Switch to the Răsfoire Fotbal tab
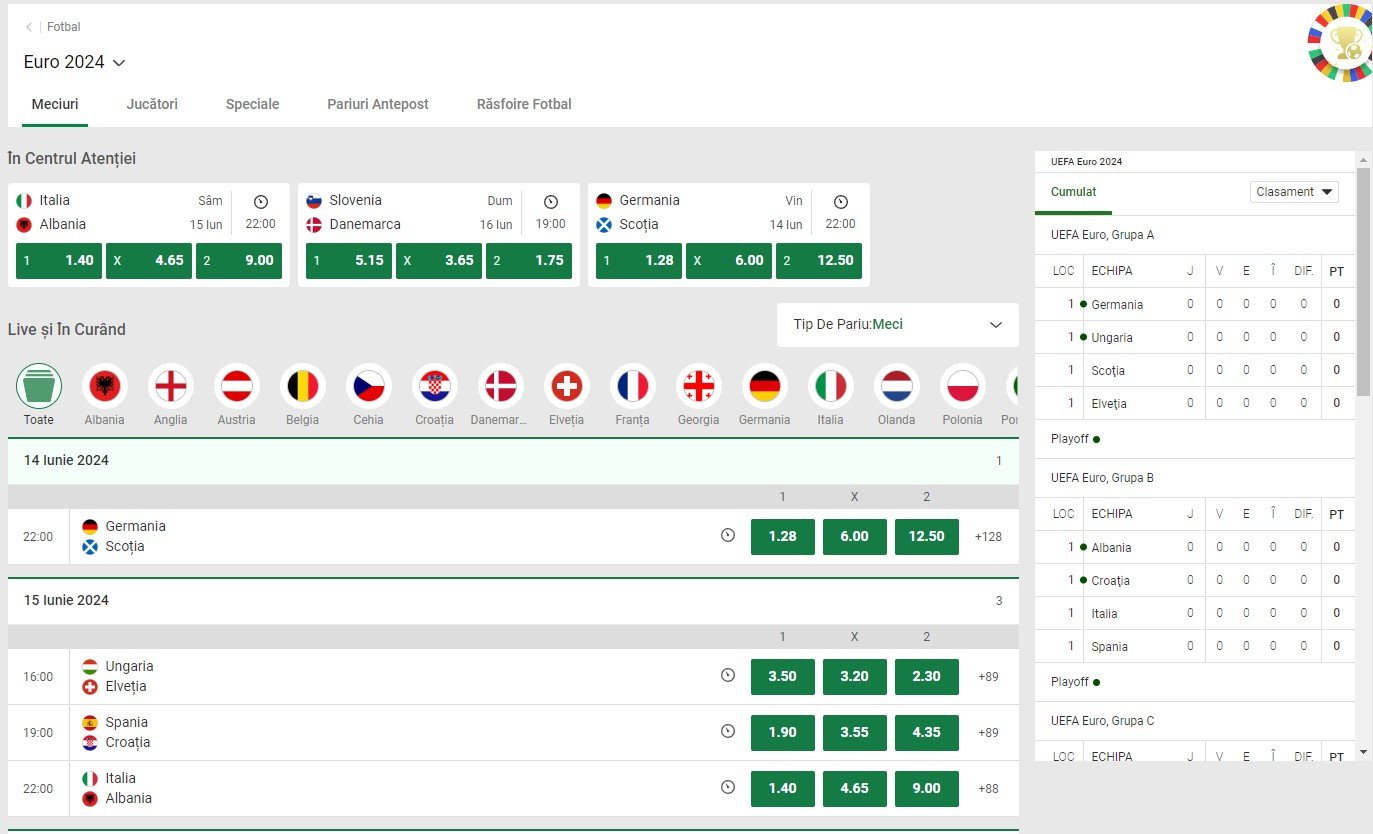The height and width of the screenshot is (834, 1373). (524, 104)
